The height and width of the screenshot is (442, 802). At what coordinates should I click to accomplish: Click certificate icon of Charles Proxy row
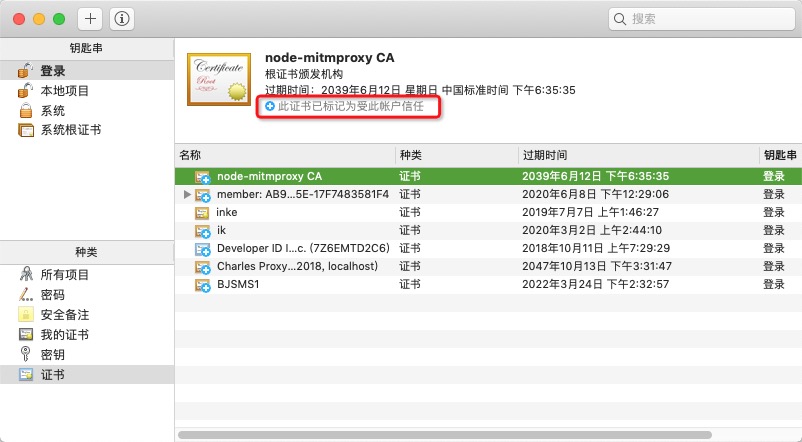coord(203,267)
